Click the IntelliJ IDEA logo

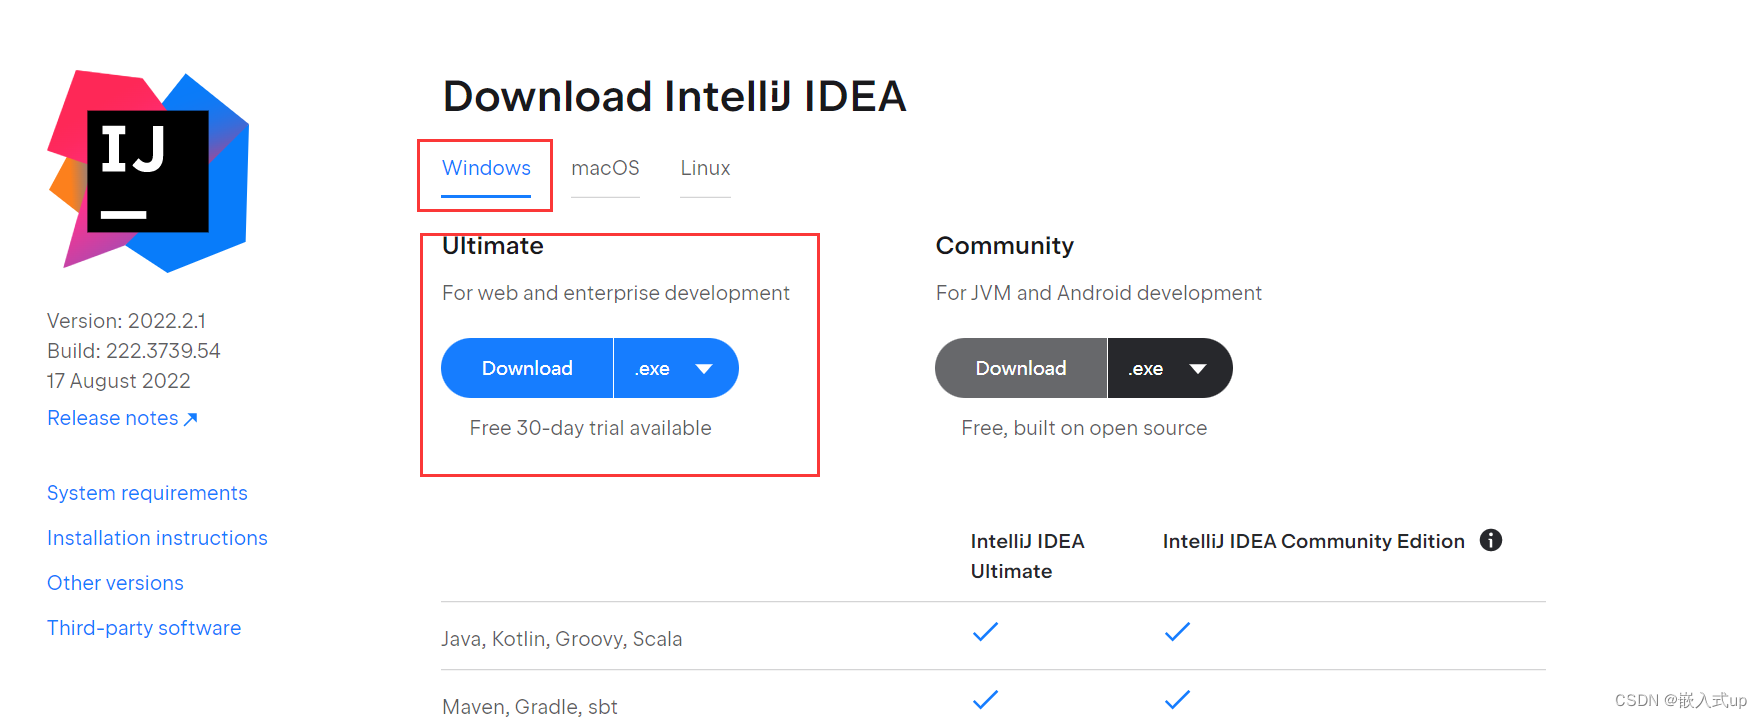click(x=148, y=171)
